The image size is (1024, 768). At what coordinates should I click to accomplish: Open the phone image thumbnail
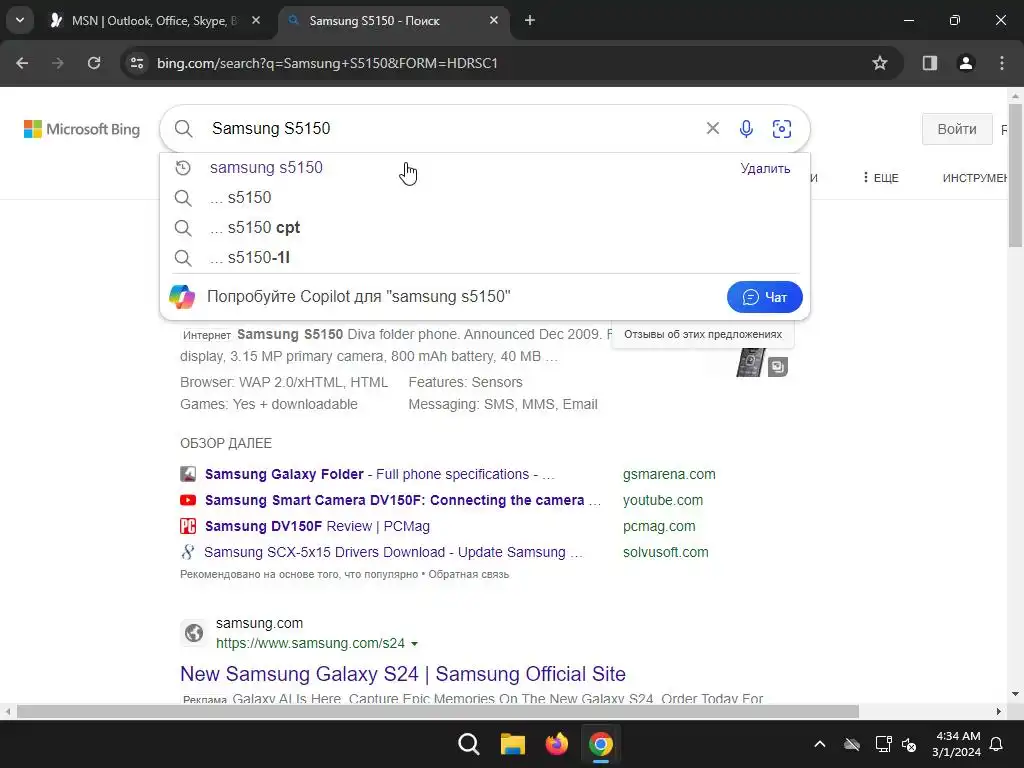pos(751,362)
